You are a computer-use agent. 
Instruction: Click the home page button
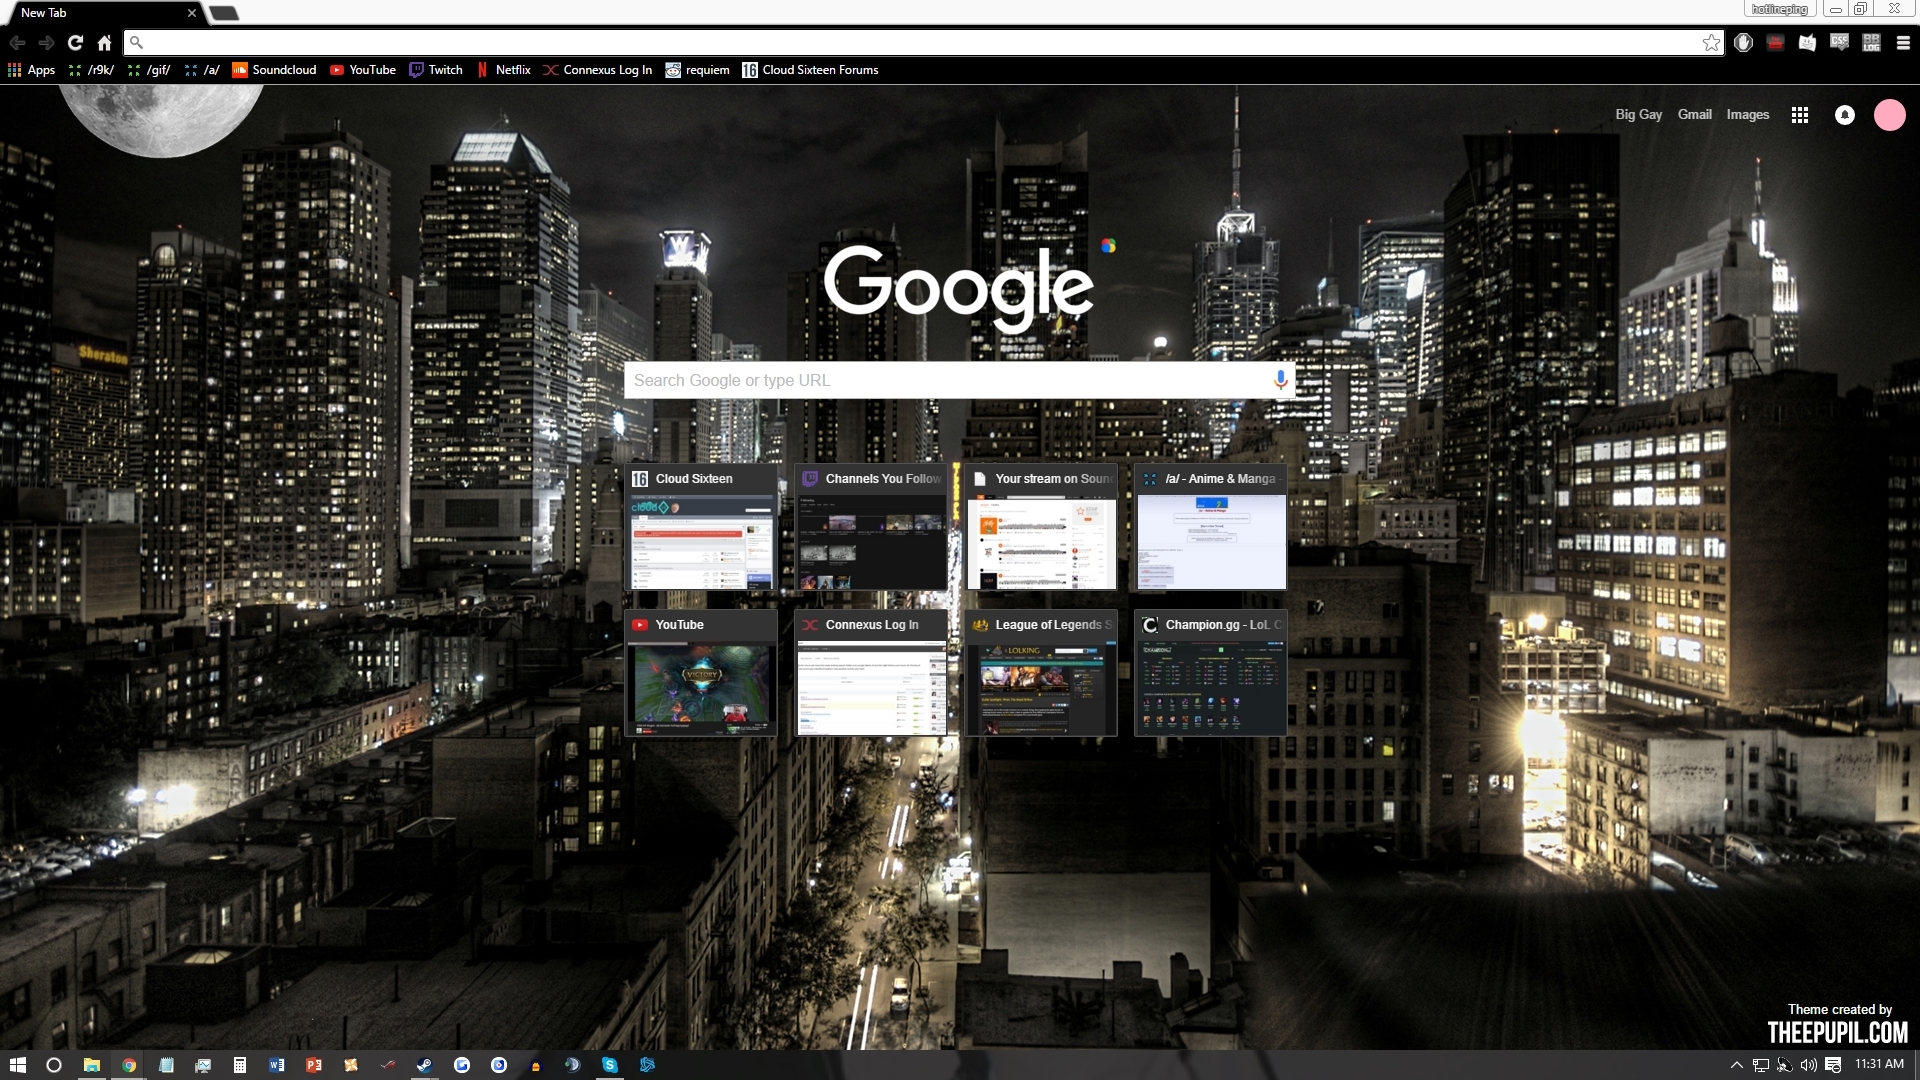pyautogui.click(x=104, y=42)
